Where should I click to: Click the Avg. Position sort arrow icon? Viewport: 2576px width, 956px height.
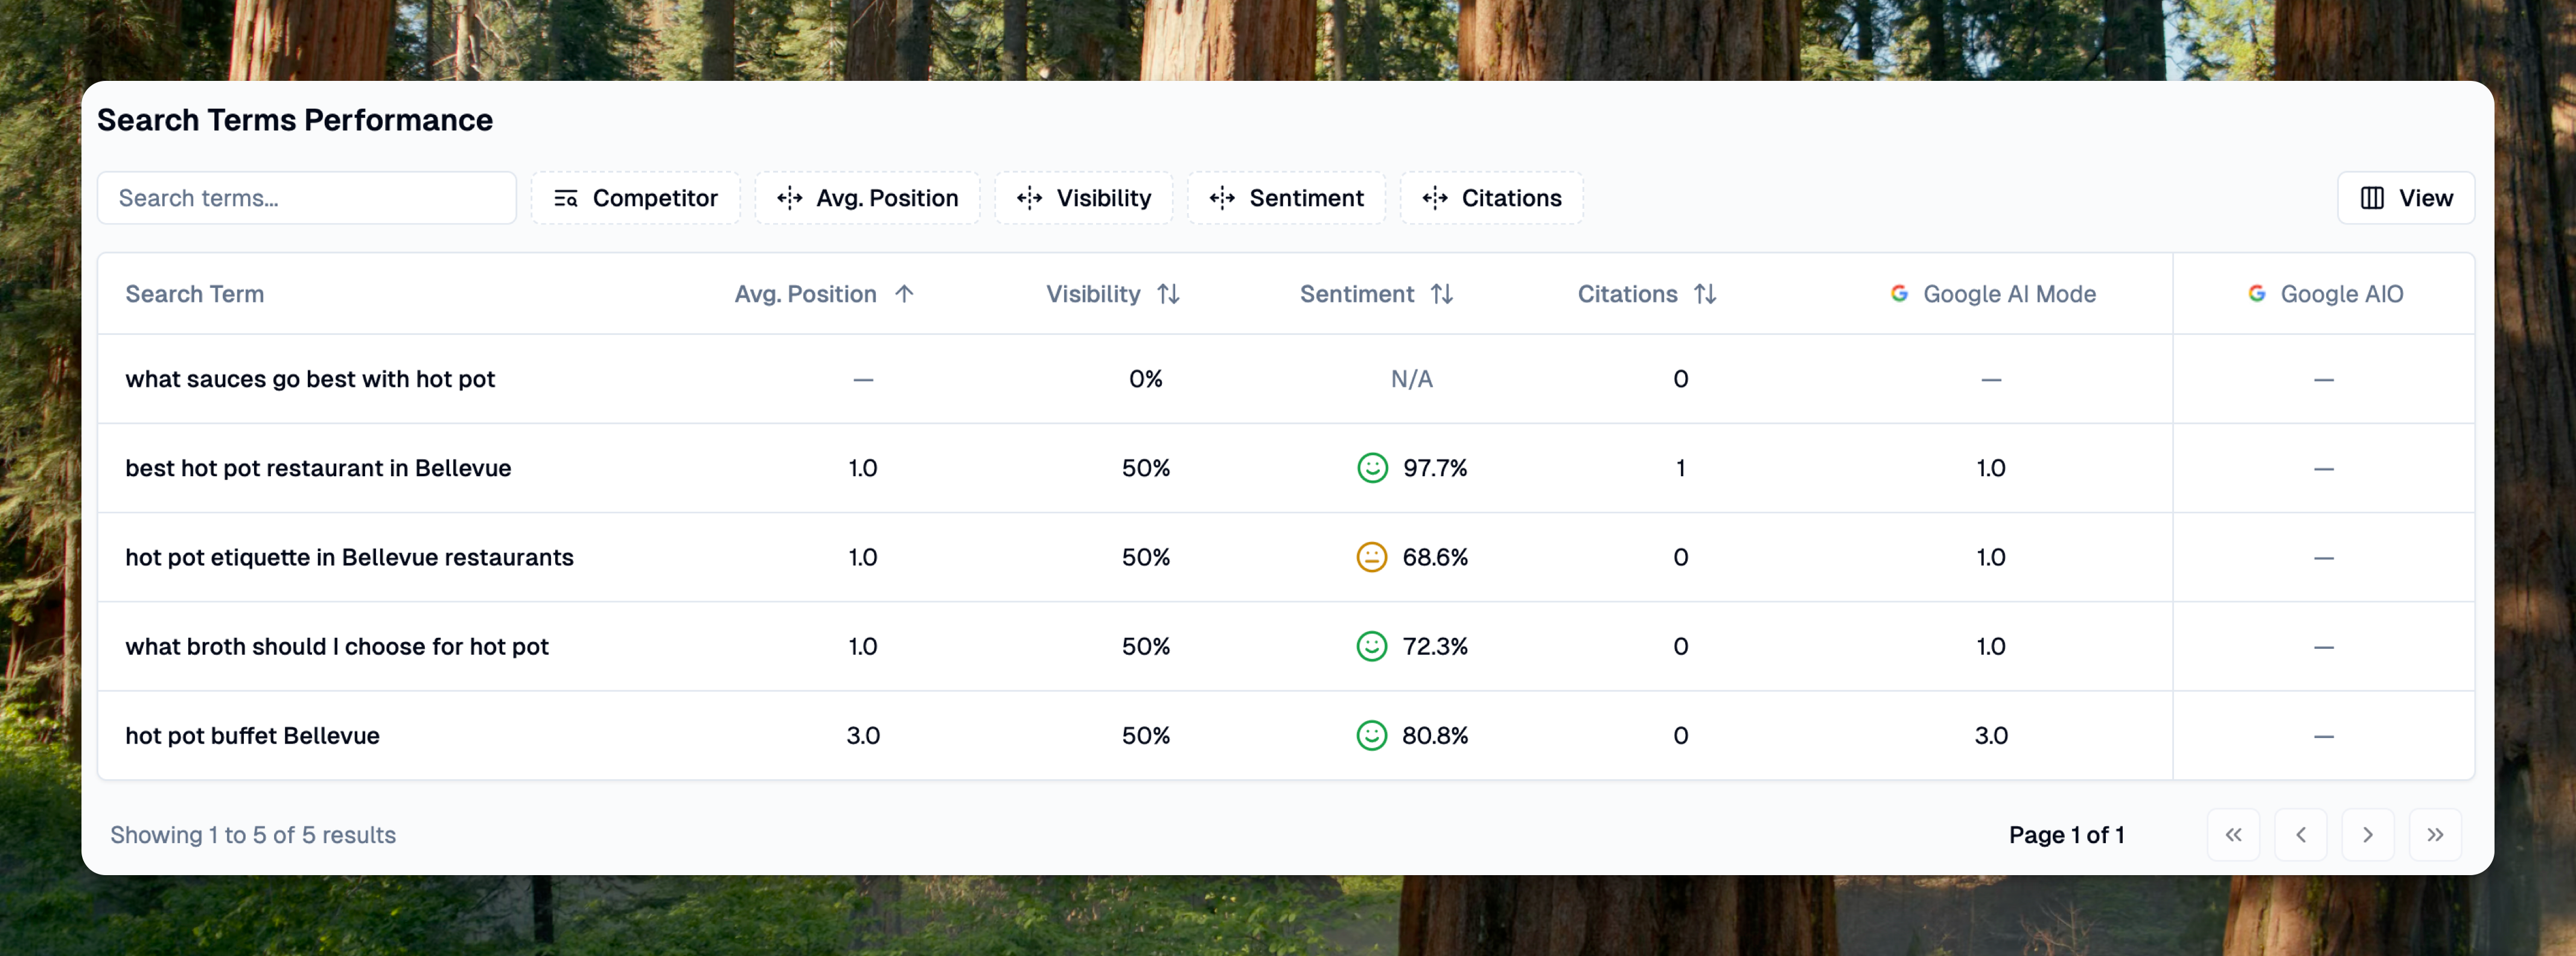904,294
